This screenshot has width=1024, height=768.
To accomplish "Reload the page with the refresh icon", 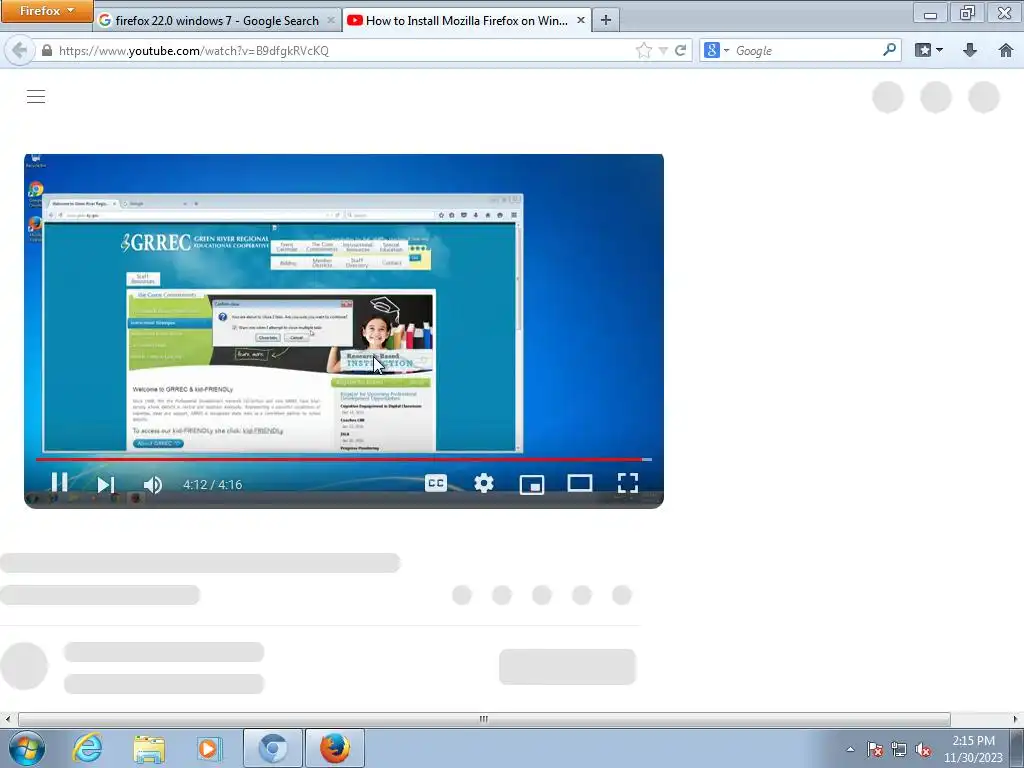I will (680, 50).
